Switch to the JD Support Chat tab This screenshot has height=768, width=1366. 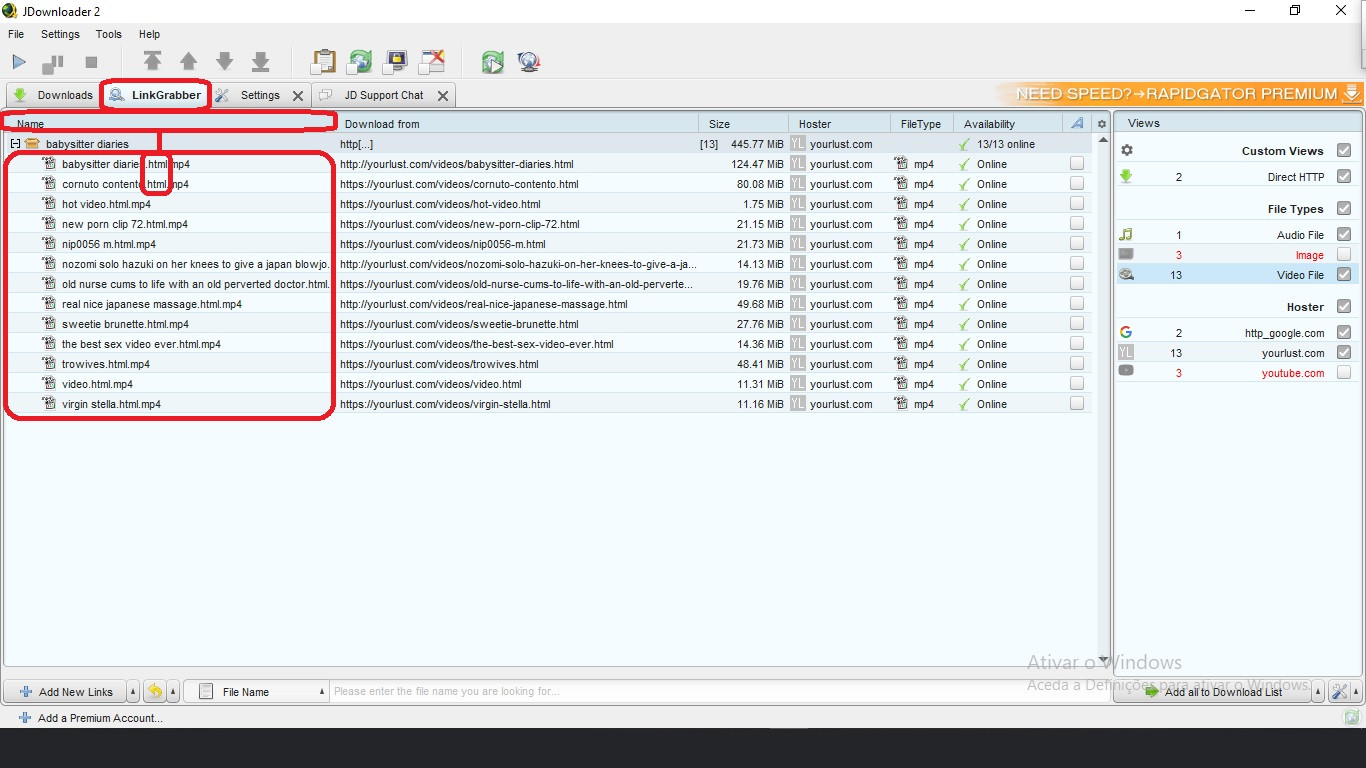[x=384, y=95]
